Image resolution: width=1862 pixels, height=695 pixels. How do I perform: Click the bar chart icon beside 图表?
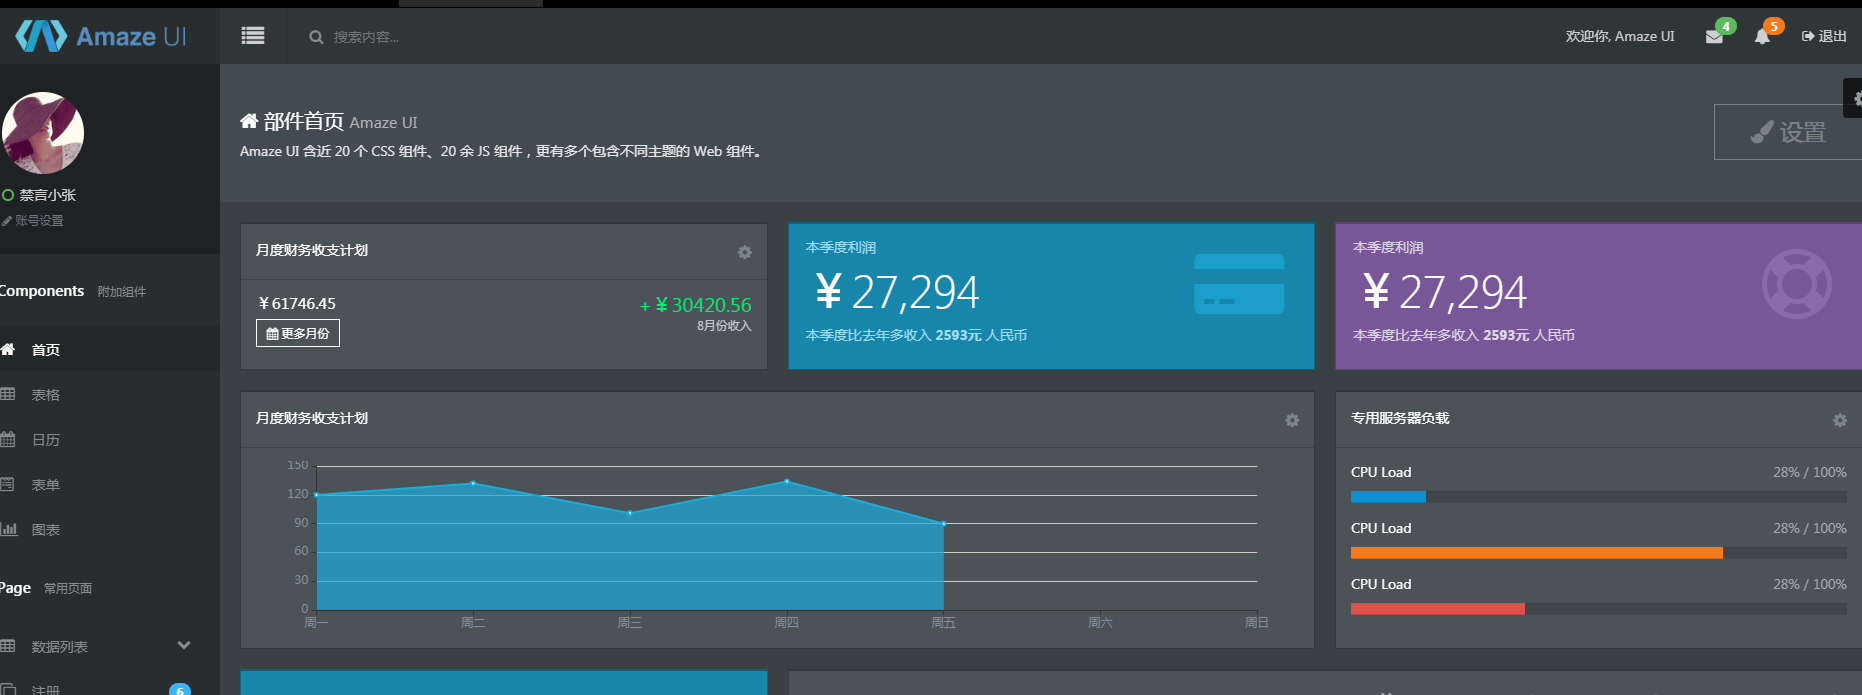[x=9, y=529]
